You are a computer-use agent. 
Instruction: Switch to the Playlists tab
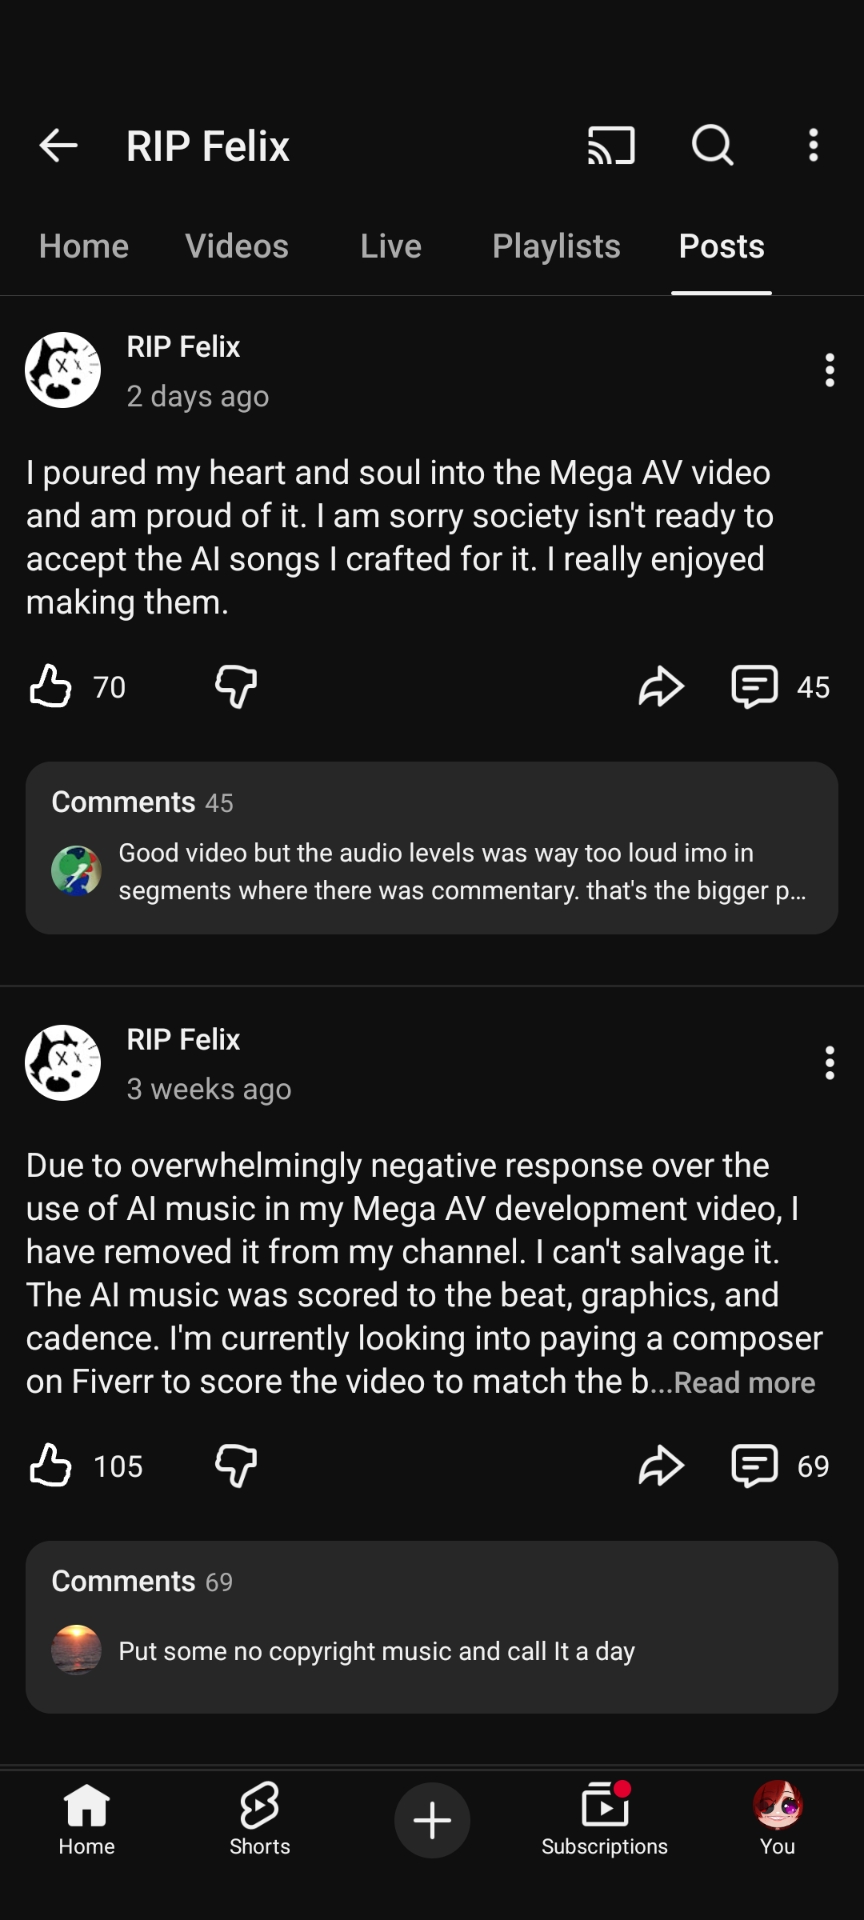click(x=556, y=246)
